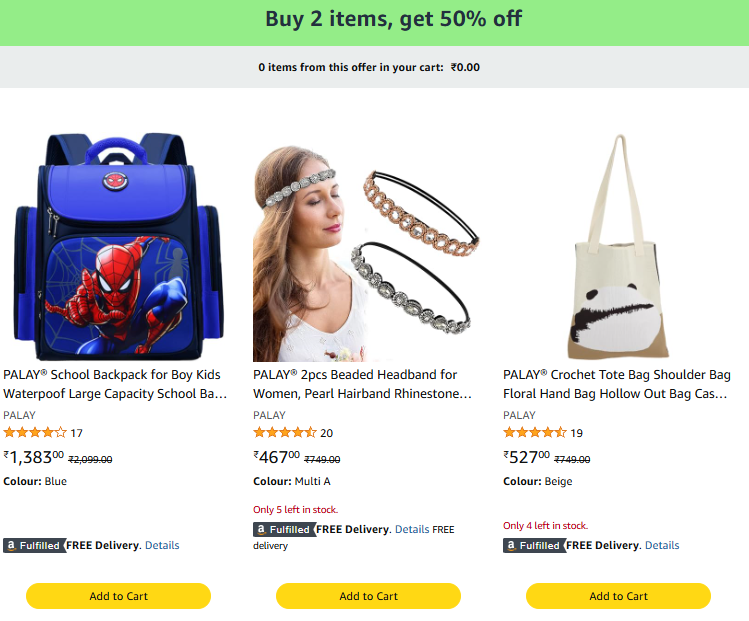Open the tote bag's 19 reviews count
The width and height of the screenshot is (749, 621).
tap(577, 433)
